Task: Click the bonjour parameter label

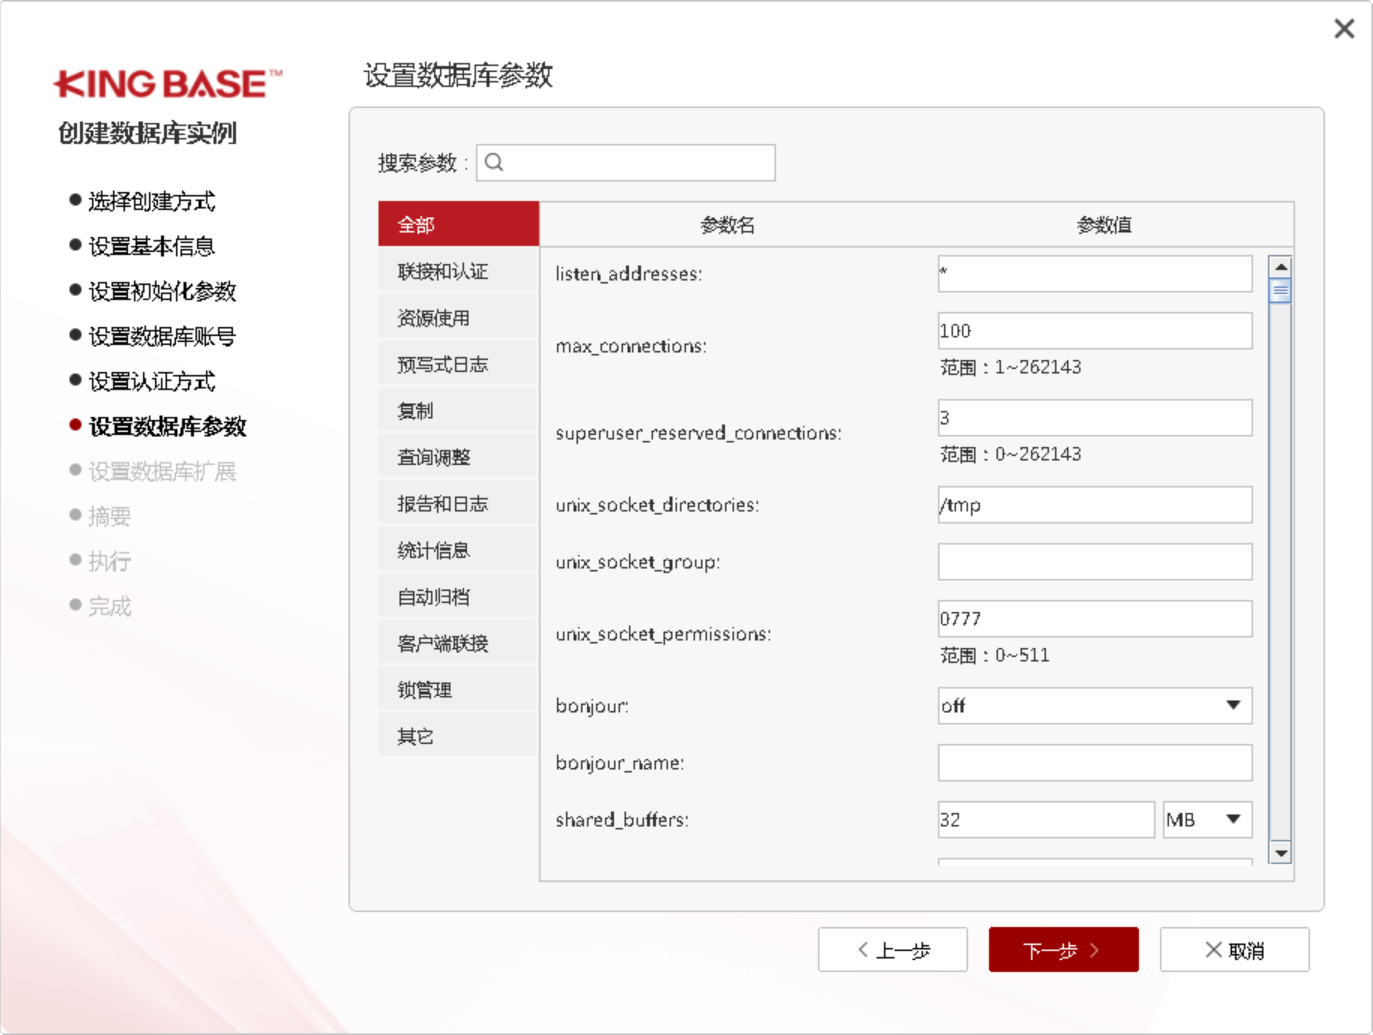Action: pyautogui.click(x=592, y=706)
